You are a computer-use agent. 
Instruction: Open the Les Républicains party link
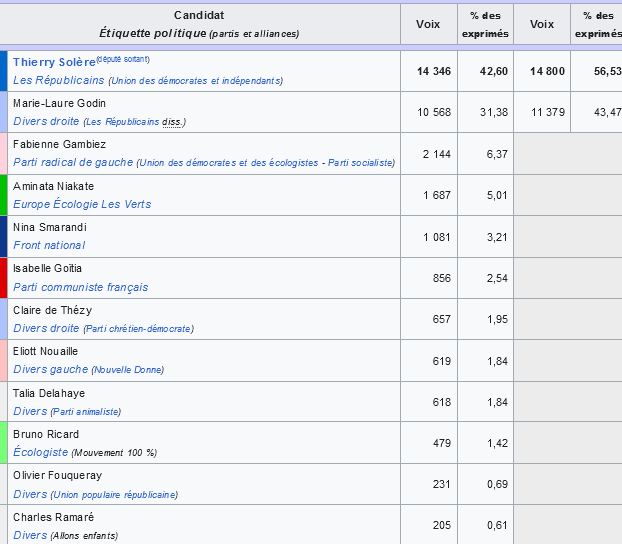[x=59, y=80]
